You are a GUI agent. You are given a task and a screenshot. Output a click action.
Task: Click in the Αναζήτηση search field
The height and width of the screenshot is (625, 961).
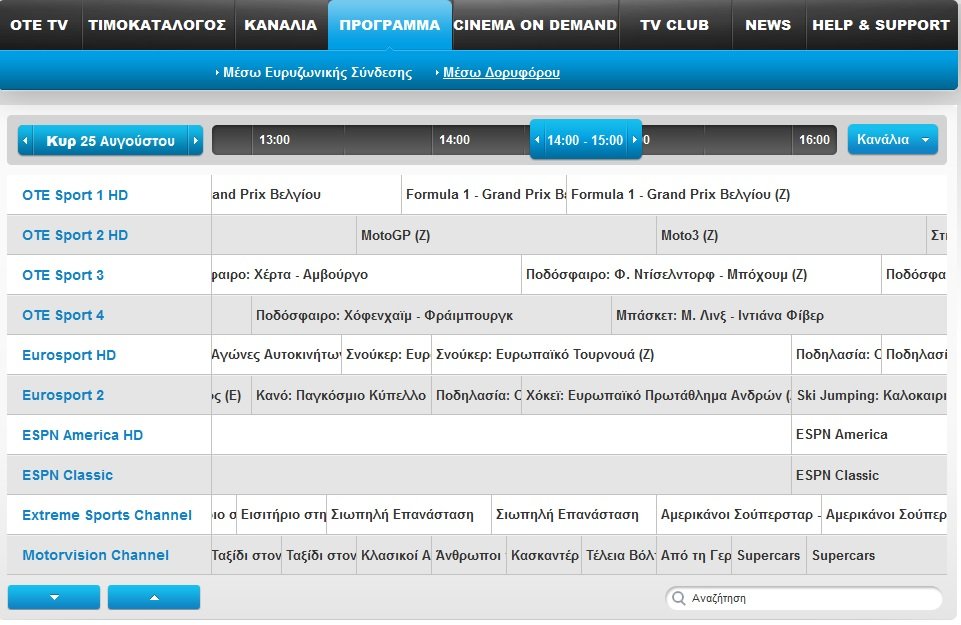coord(810,599)
